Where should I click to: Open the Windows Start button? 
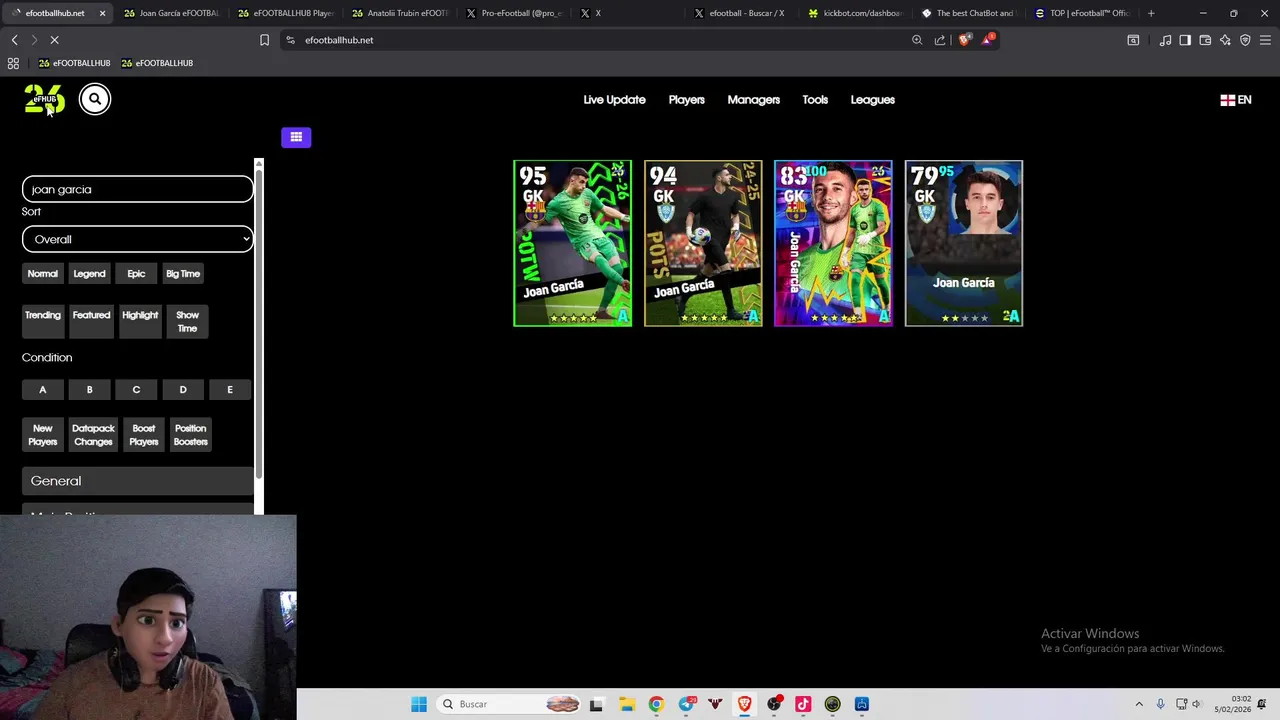tap(419, 704)
